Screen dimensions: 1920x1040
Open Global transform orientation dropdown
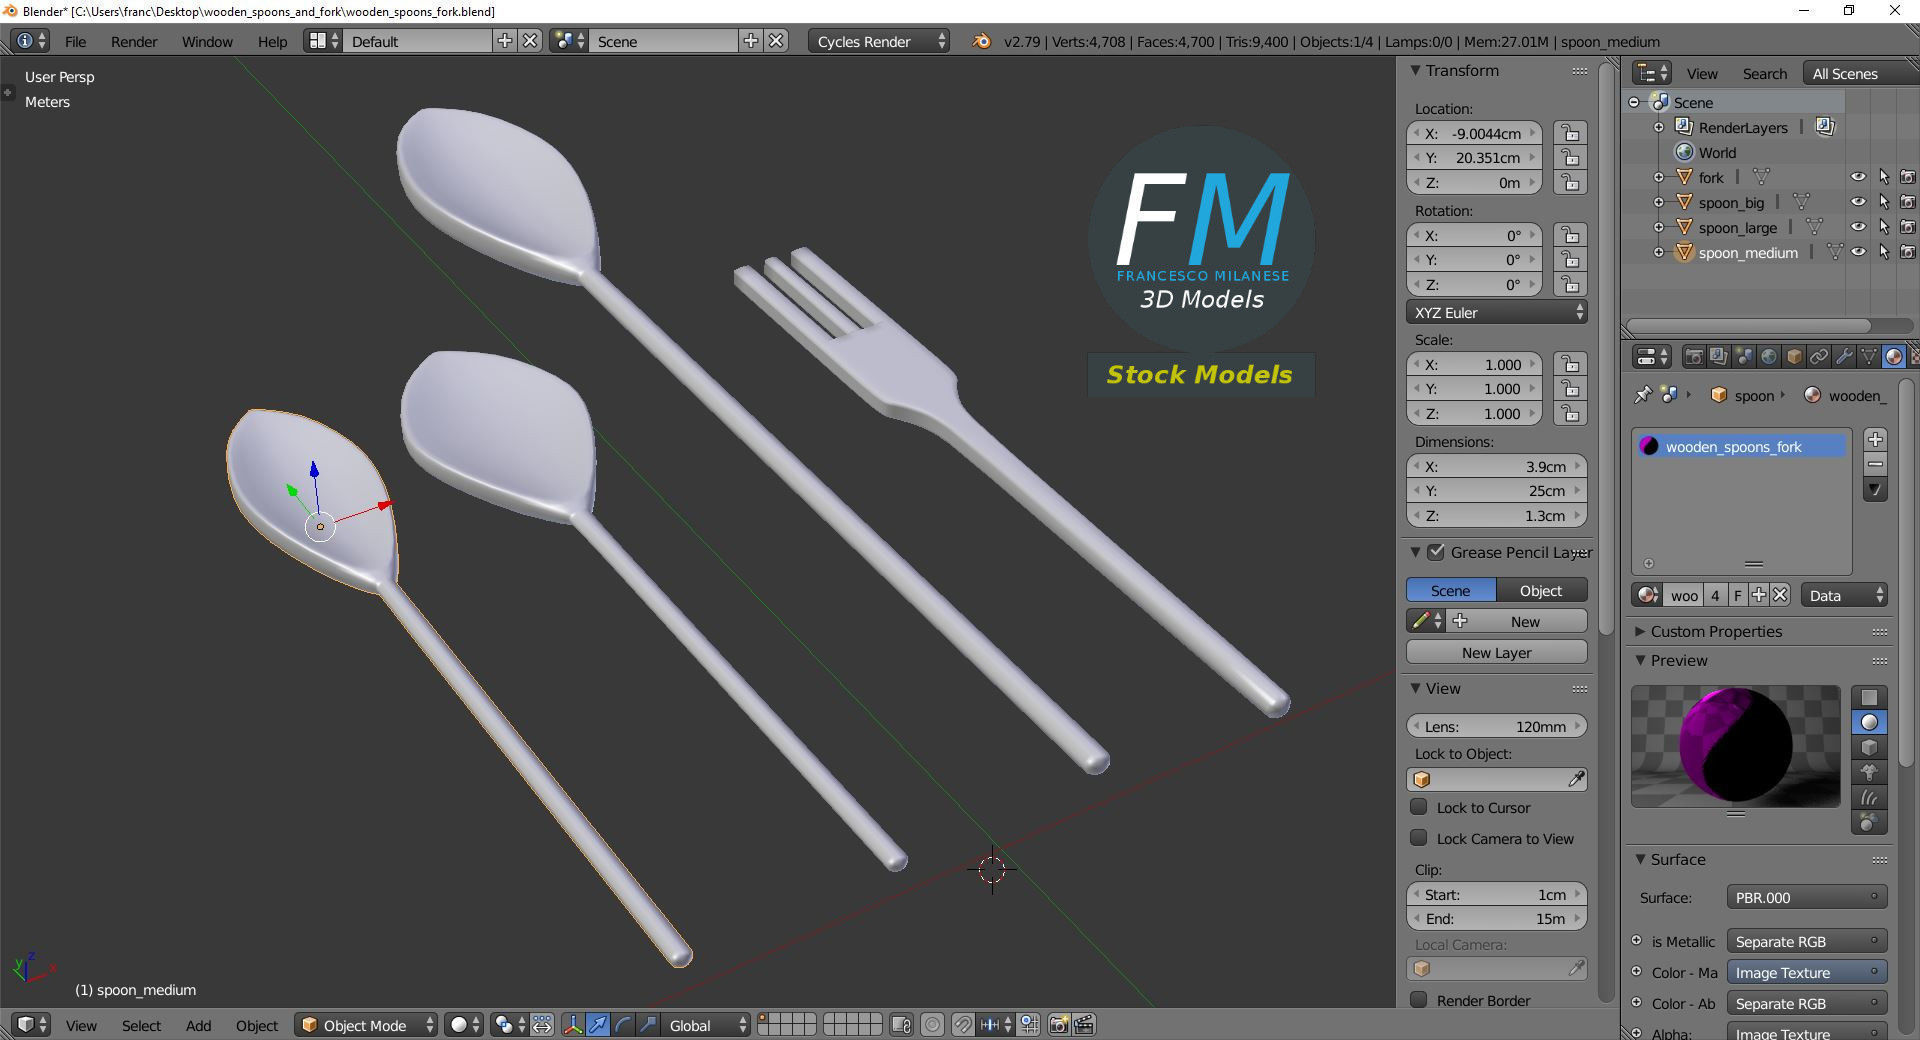click(707, 1025)
